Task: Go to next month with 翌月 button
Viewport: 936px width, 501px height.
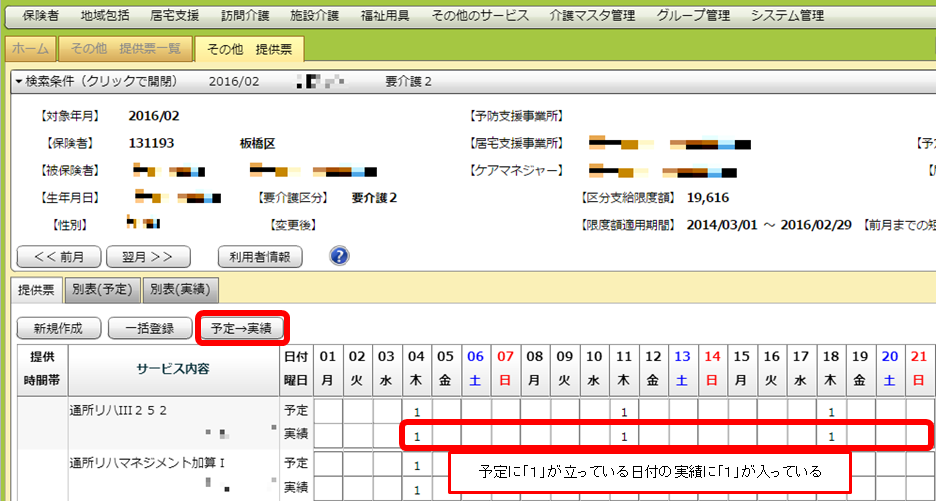Action: tap(148, 256)
